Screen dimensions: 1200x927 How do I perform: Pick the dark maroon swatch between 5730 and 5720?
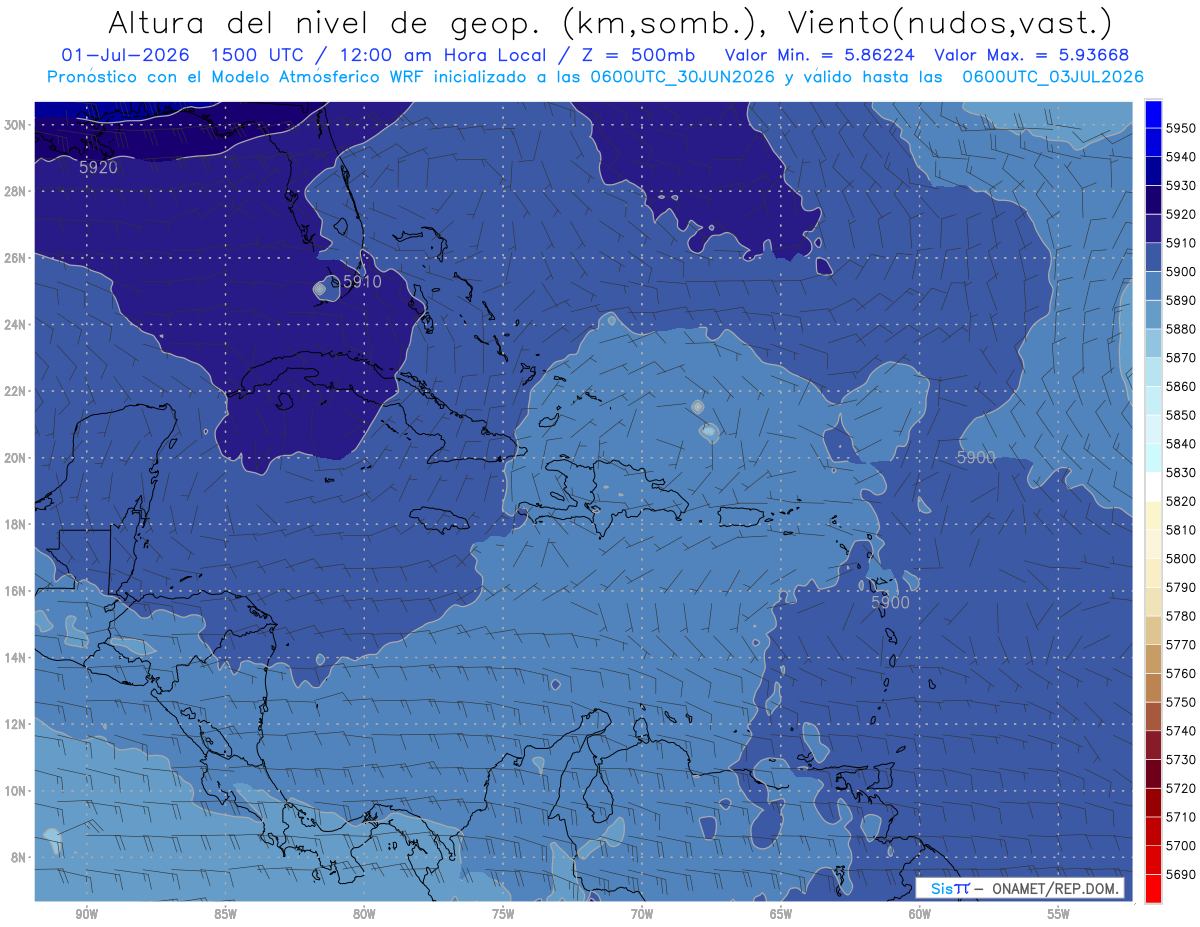(1153, 774)
